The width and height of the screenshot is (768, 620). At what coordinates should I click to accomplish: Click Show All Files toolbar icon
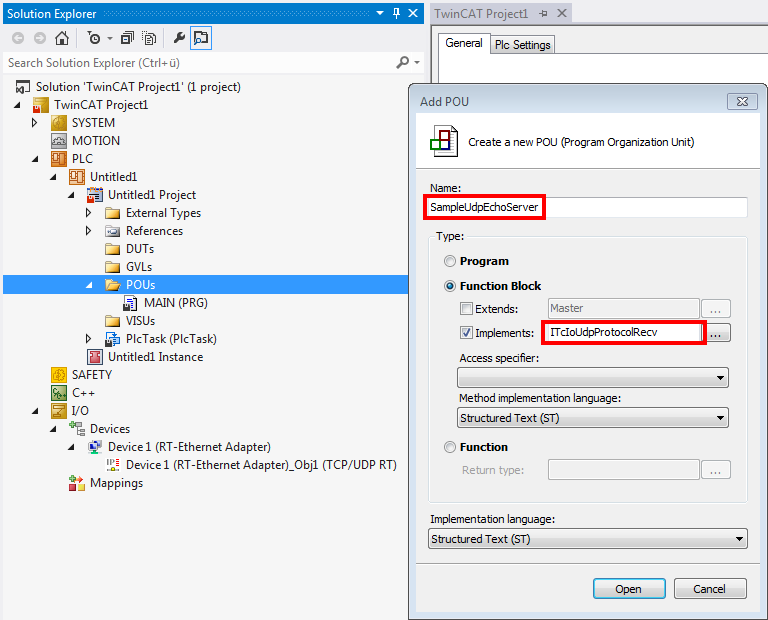coord(149,38)
